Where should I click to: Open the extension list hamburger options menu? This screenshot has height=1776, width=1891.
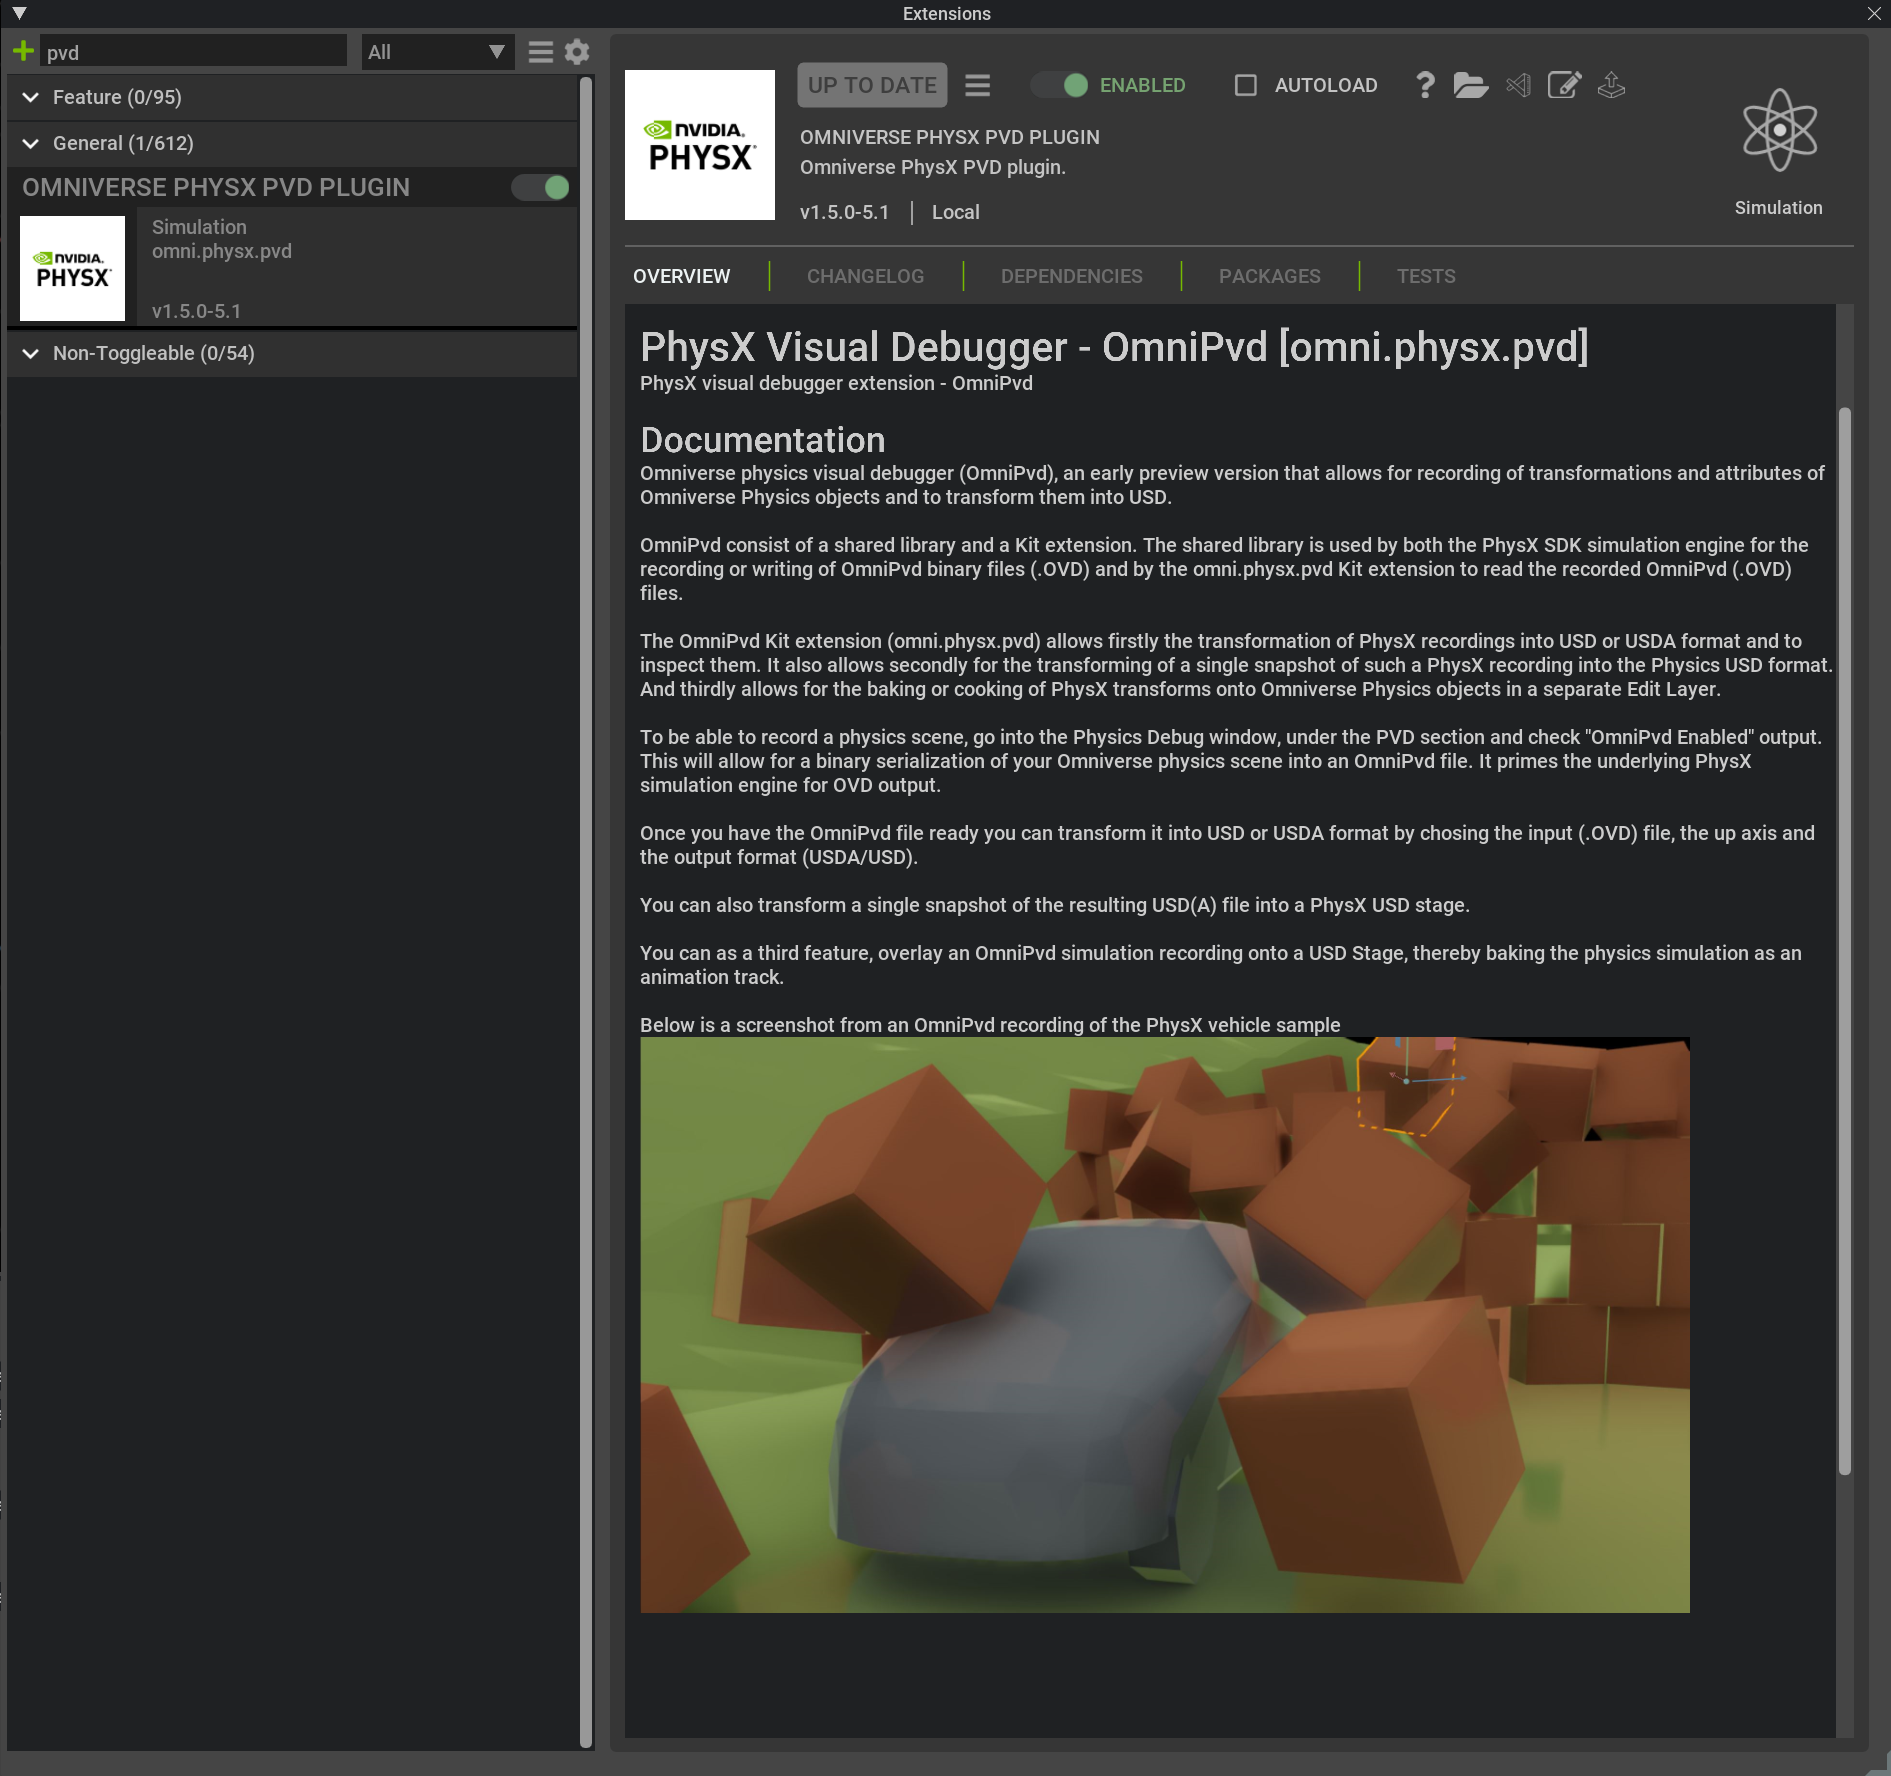pos(540,52)
